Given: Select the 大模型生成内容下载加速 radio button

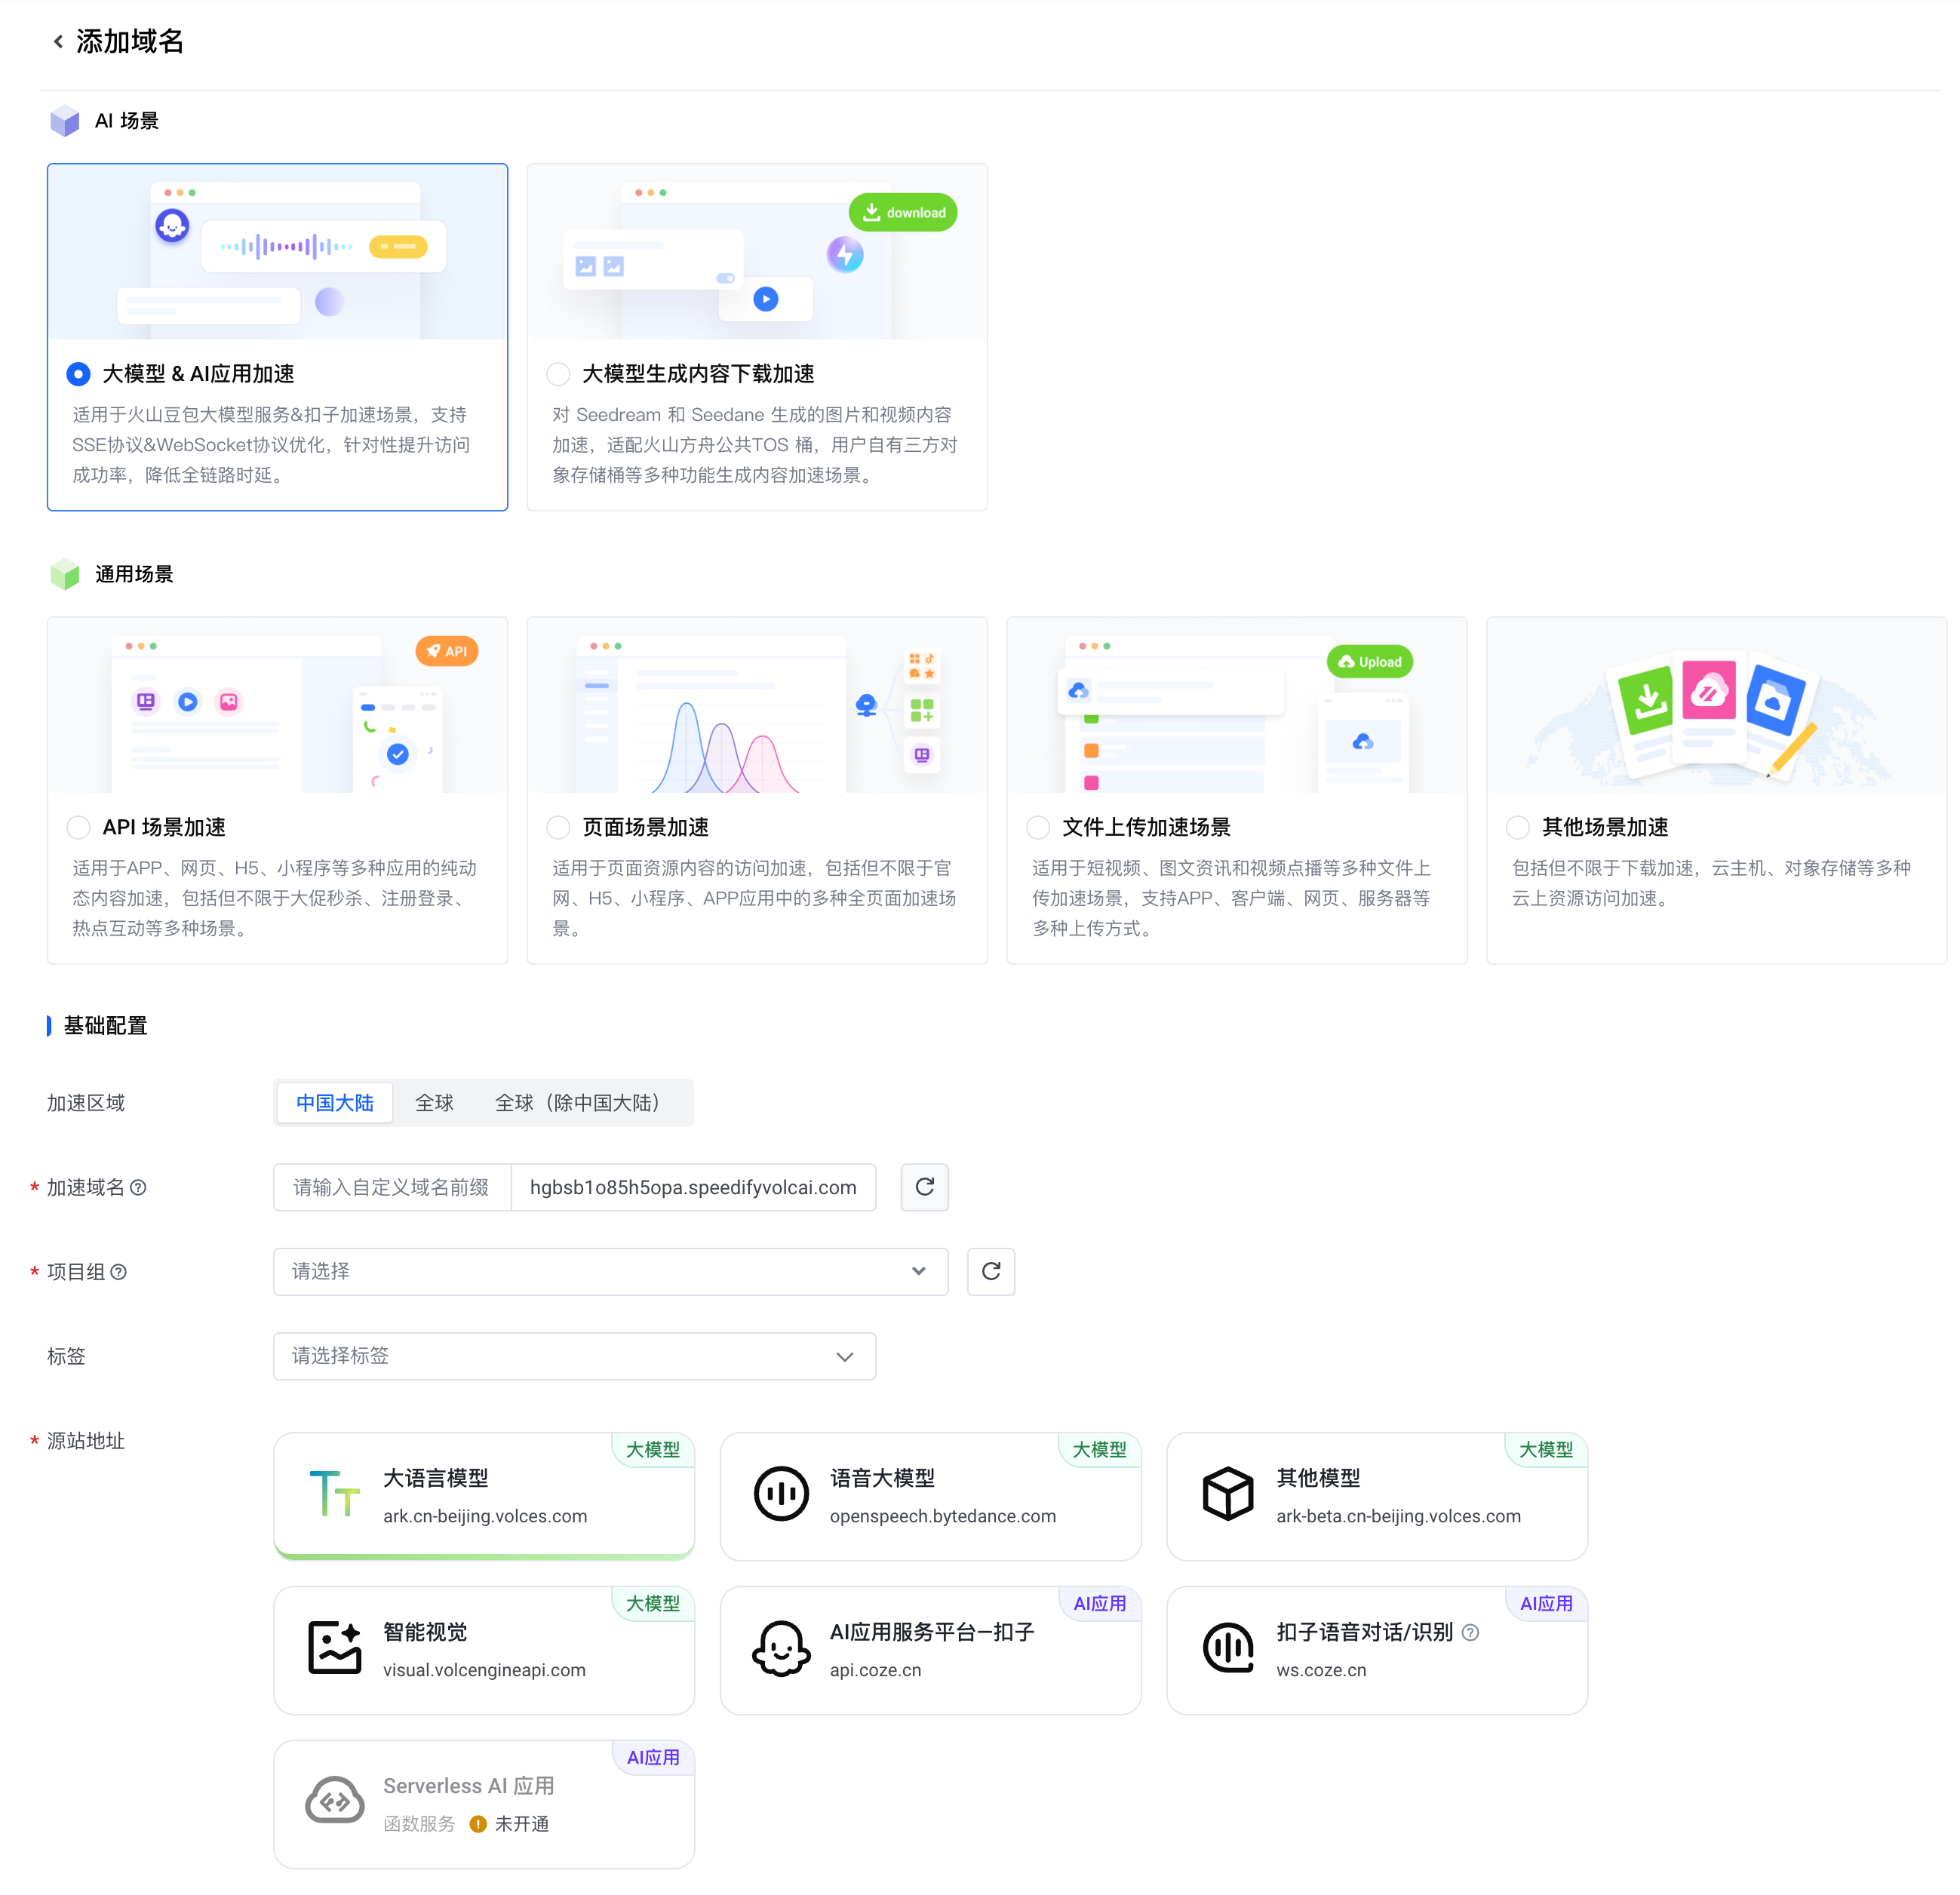Looking at the screenshot, I should (x=558, y=374).
